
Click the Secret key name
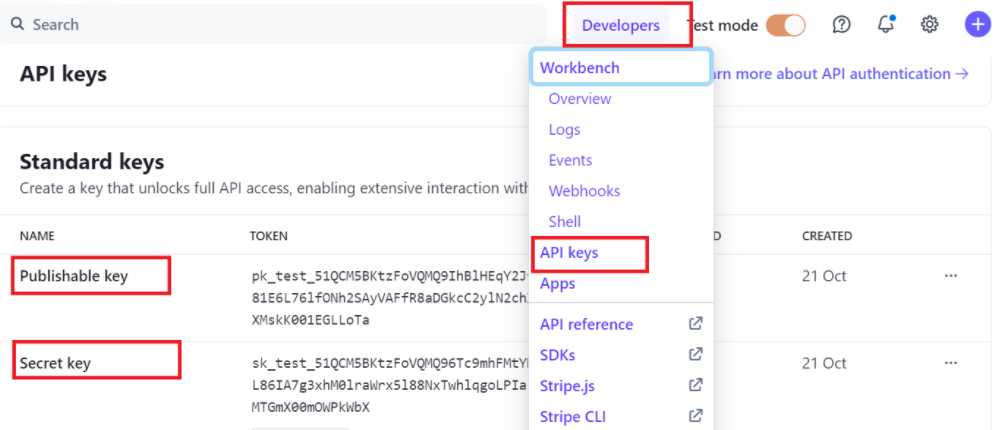tap(55, 363)
